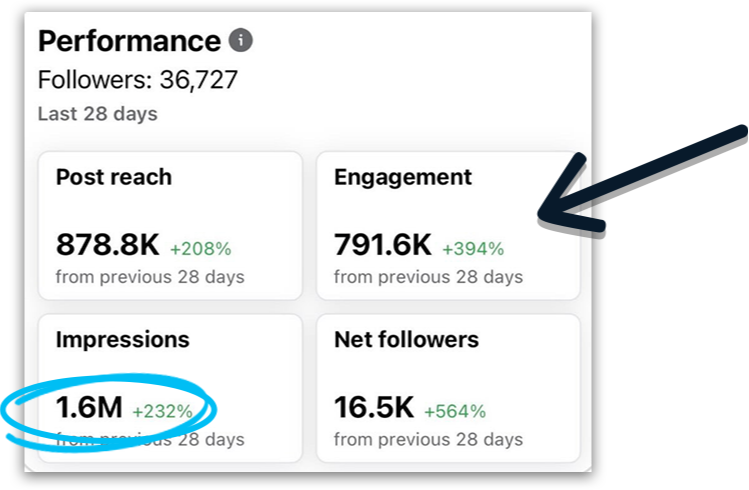Select the Last 28 days label
This screenshot has height=490, width=749.
(x=97, y=114)
